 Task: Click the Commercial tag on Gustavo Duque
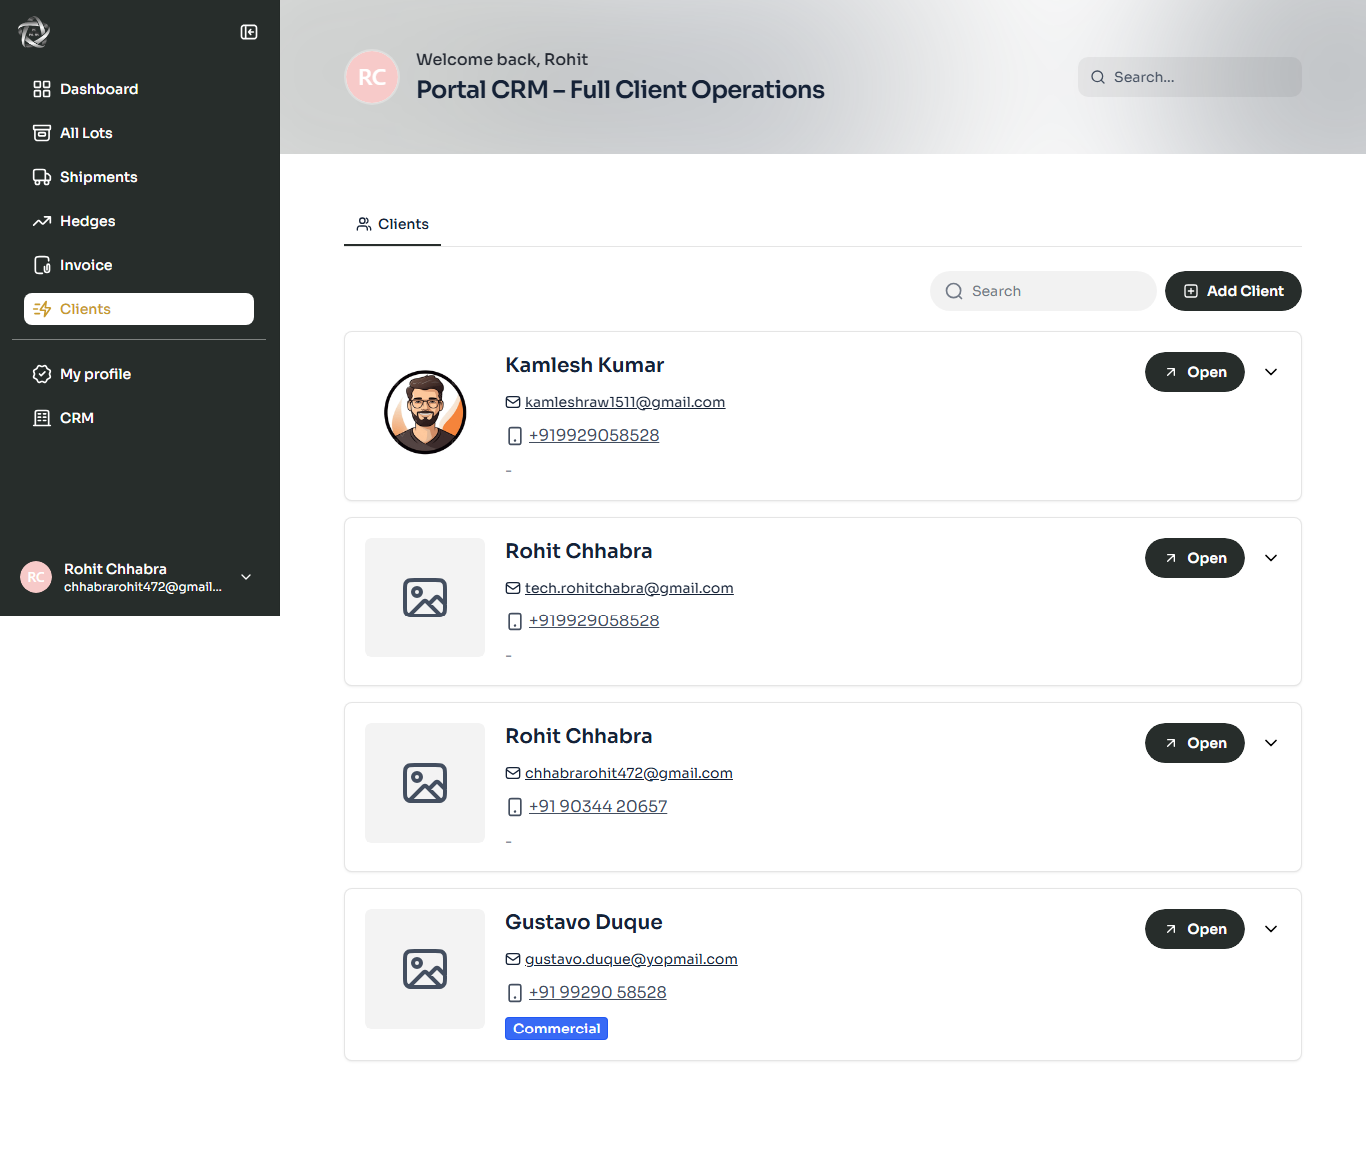[556, 1029]
